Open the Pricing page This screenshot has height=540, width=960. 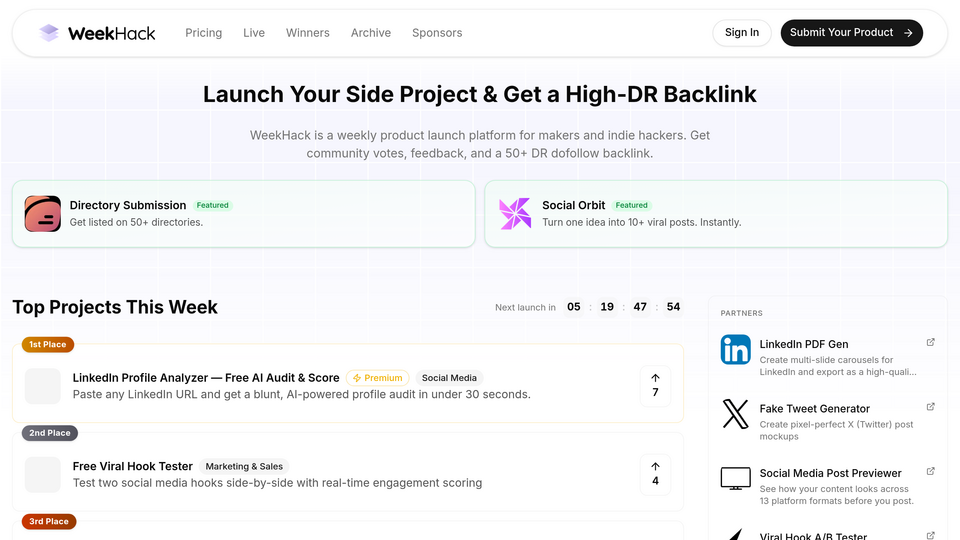tap(204, 33)
